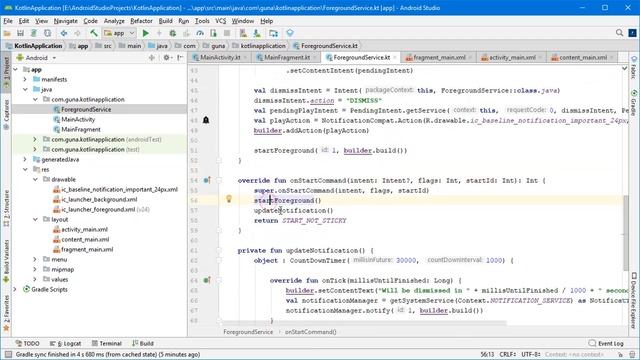This screenshot has height=360, width=640.
Task: Click the Back navigation arrow in toolbar
Action: point(64,33)
